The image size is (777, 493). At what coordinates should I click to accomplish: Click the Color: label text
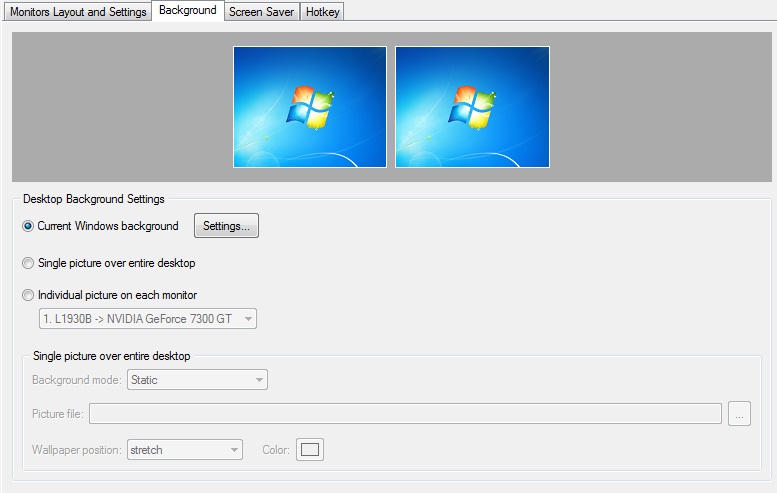tap(276, 450)
